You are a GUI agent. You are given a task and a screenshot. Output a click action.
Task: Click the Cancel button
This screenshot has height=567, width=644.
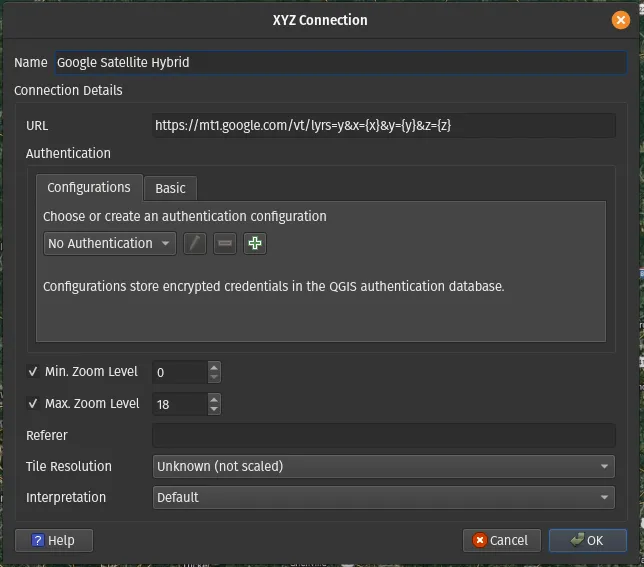coord(501,540)
